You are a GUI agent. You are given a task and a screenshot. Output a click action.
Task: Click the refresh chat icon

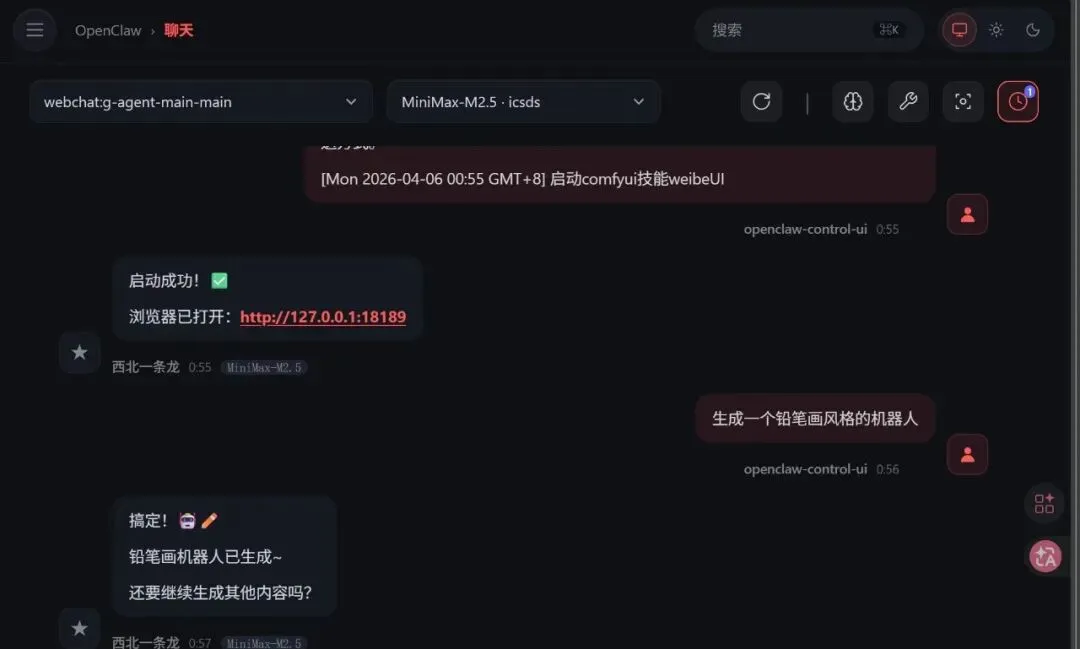pyautogui.click(x=761, y=102)
